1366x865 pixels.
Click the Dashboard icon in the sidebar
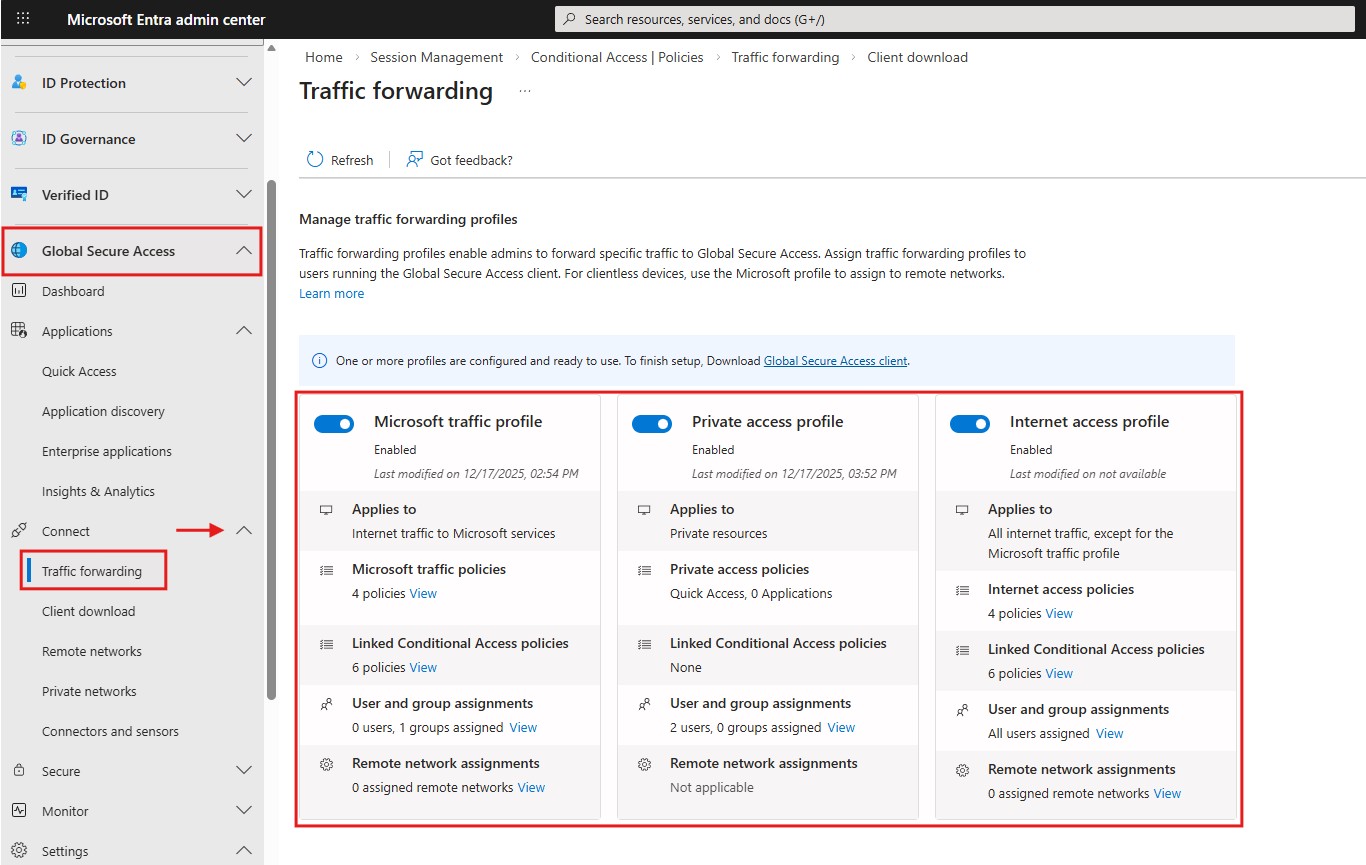(x=20, y=291)
